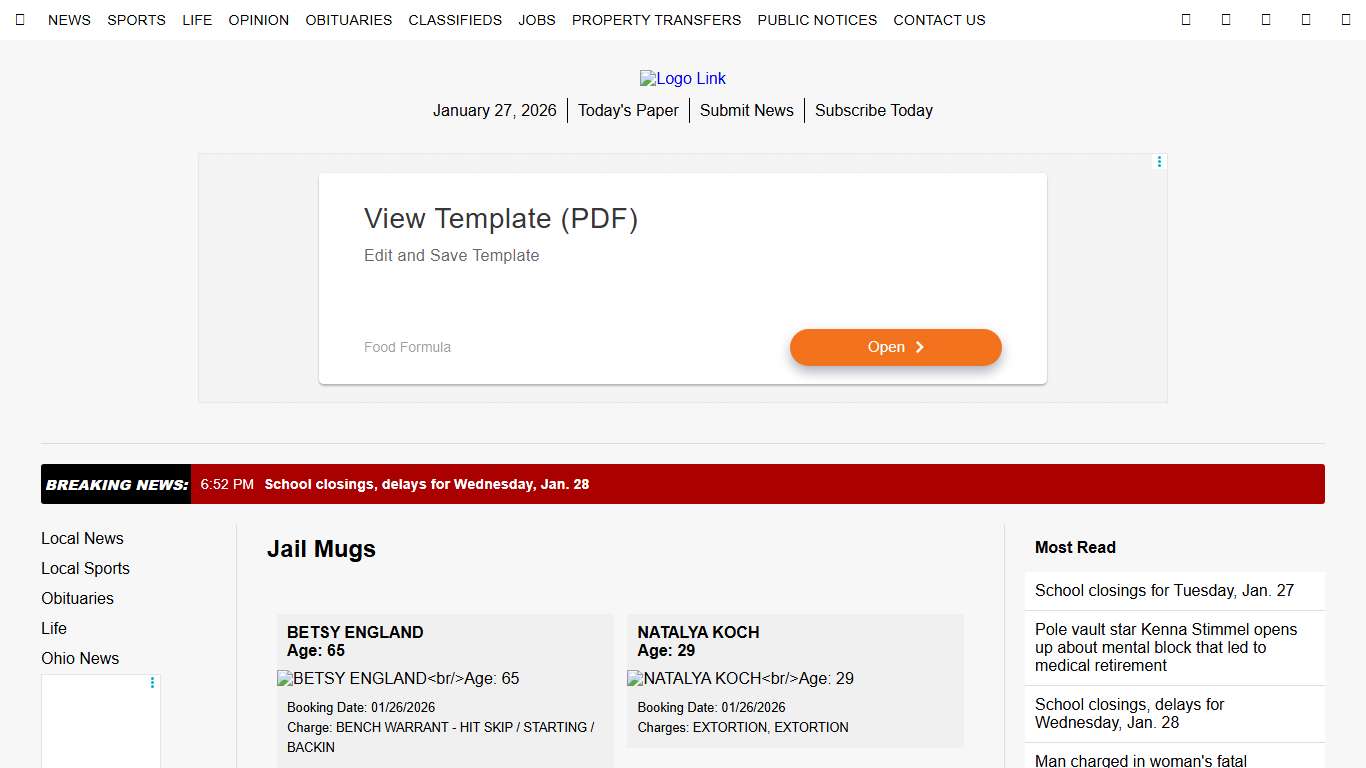Click the chevron arrow on the Open button
The image size is (1366, 768).
920,347
